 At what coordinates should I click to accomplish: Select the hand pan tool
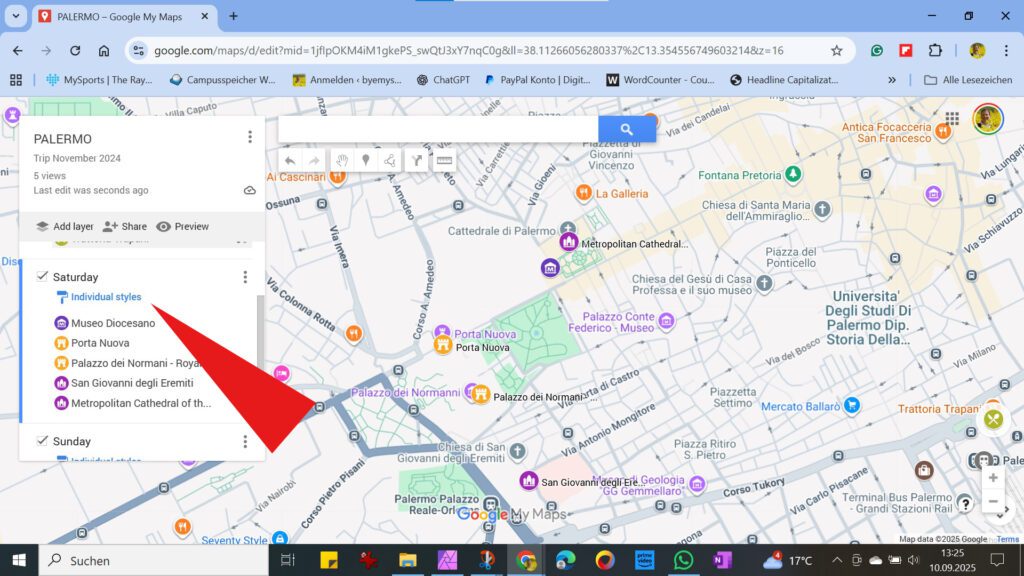pyautogui.click(x=341, y=160)
